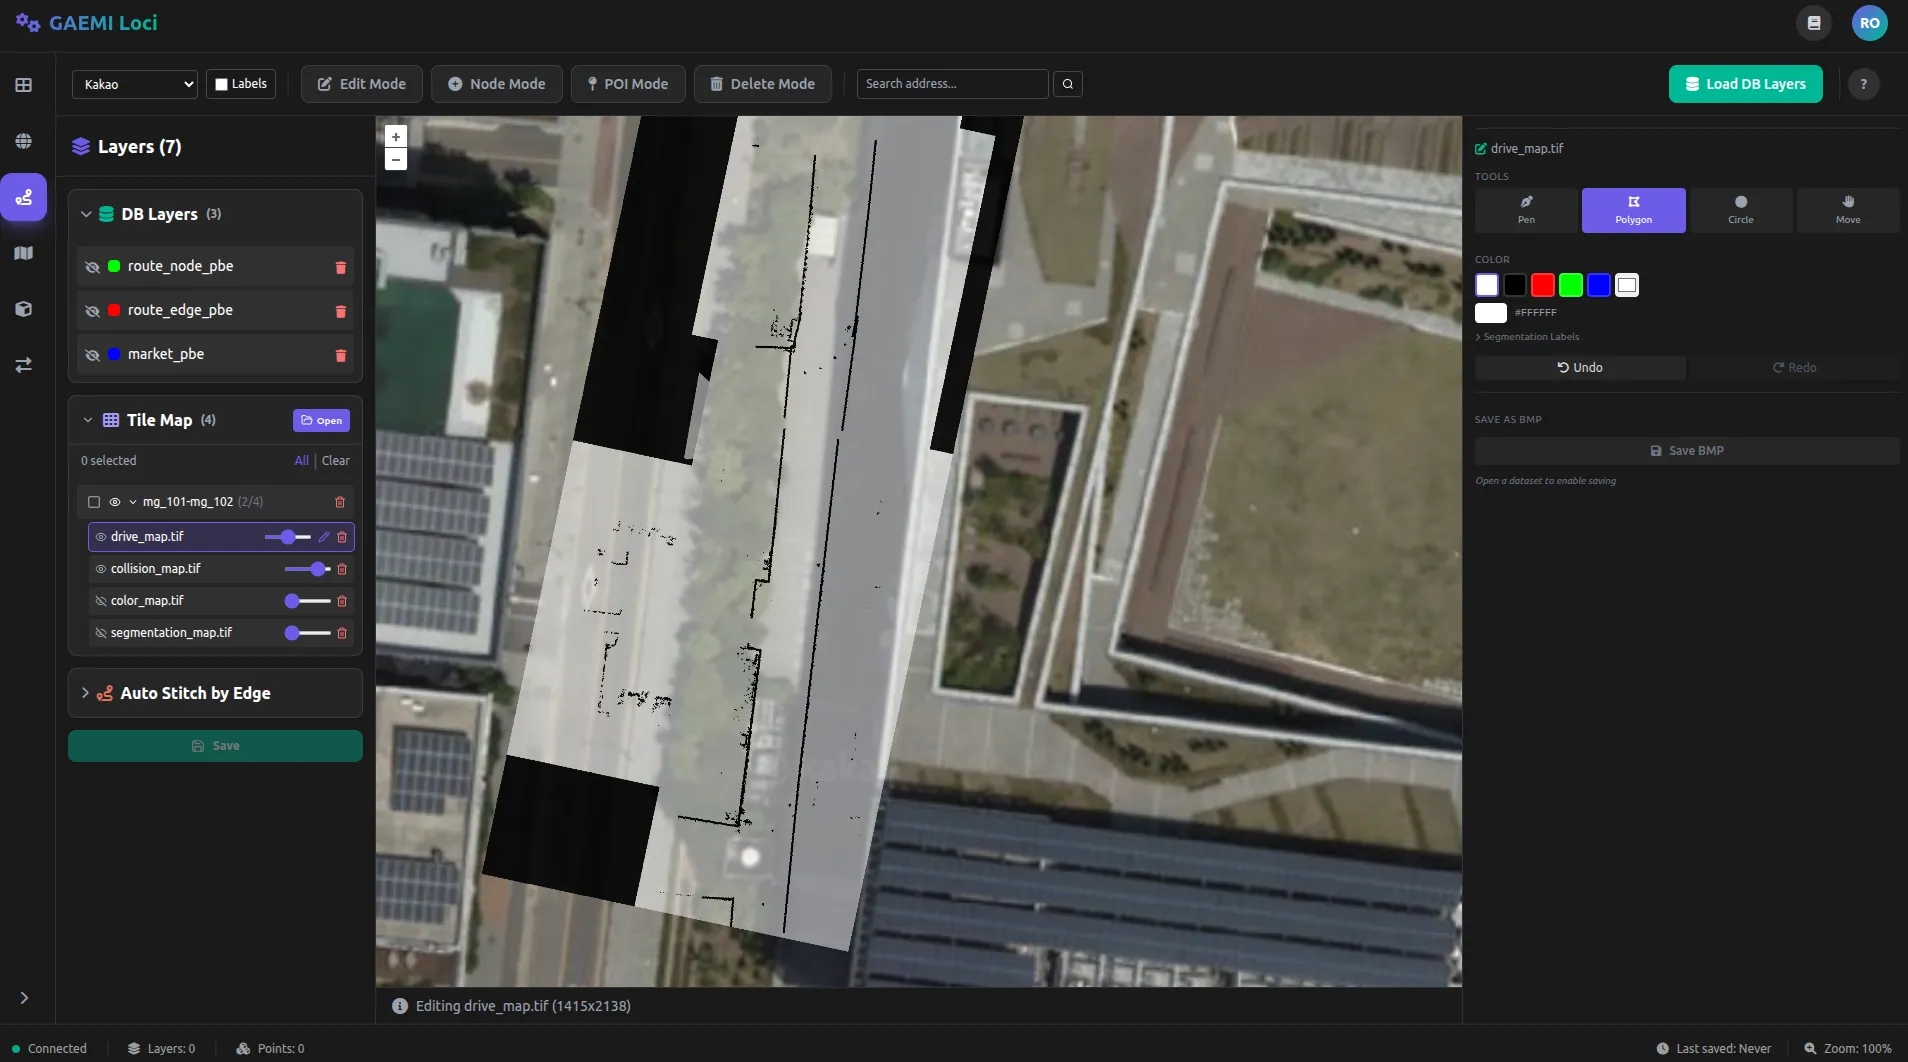Collapse the DB Layers section
This screenshot has height=1062, width=1908.
[86, 214]
